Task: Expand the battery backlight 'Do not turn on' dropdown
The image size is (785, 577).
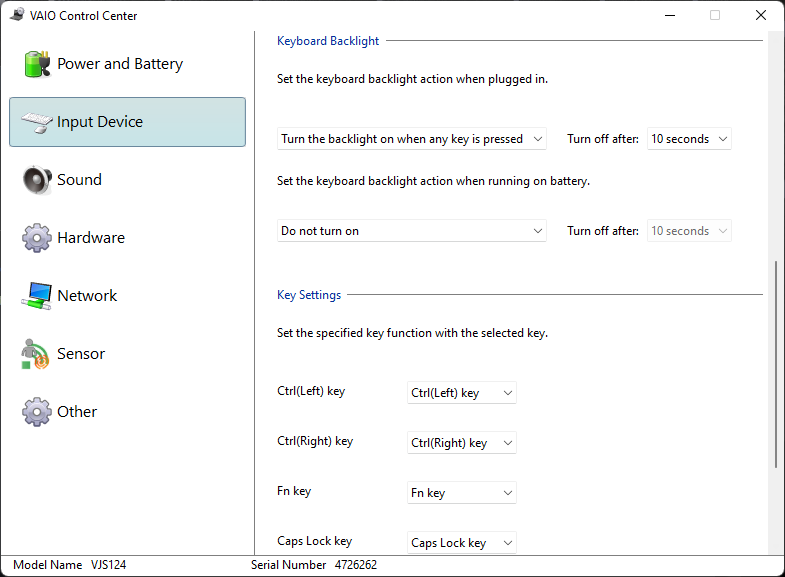Action: pos(412,231)
